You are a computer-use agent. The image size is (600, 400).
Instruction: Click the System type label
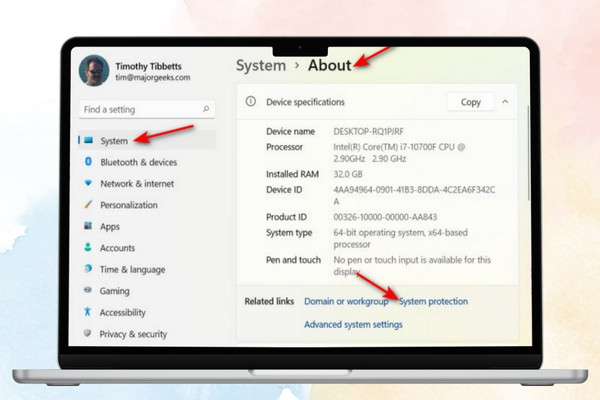point(289,233)
